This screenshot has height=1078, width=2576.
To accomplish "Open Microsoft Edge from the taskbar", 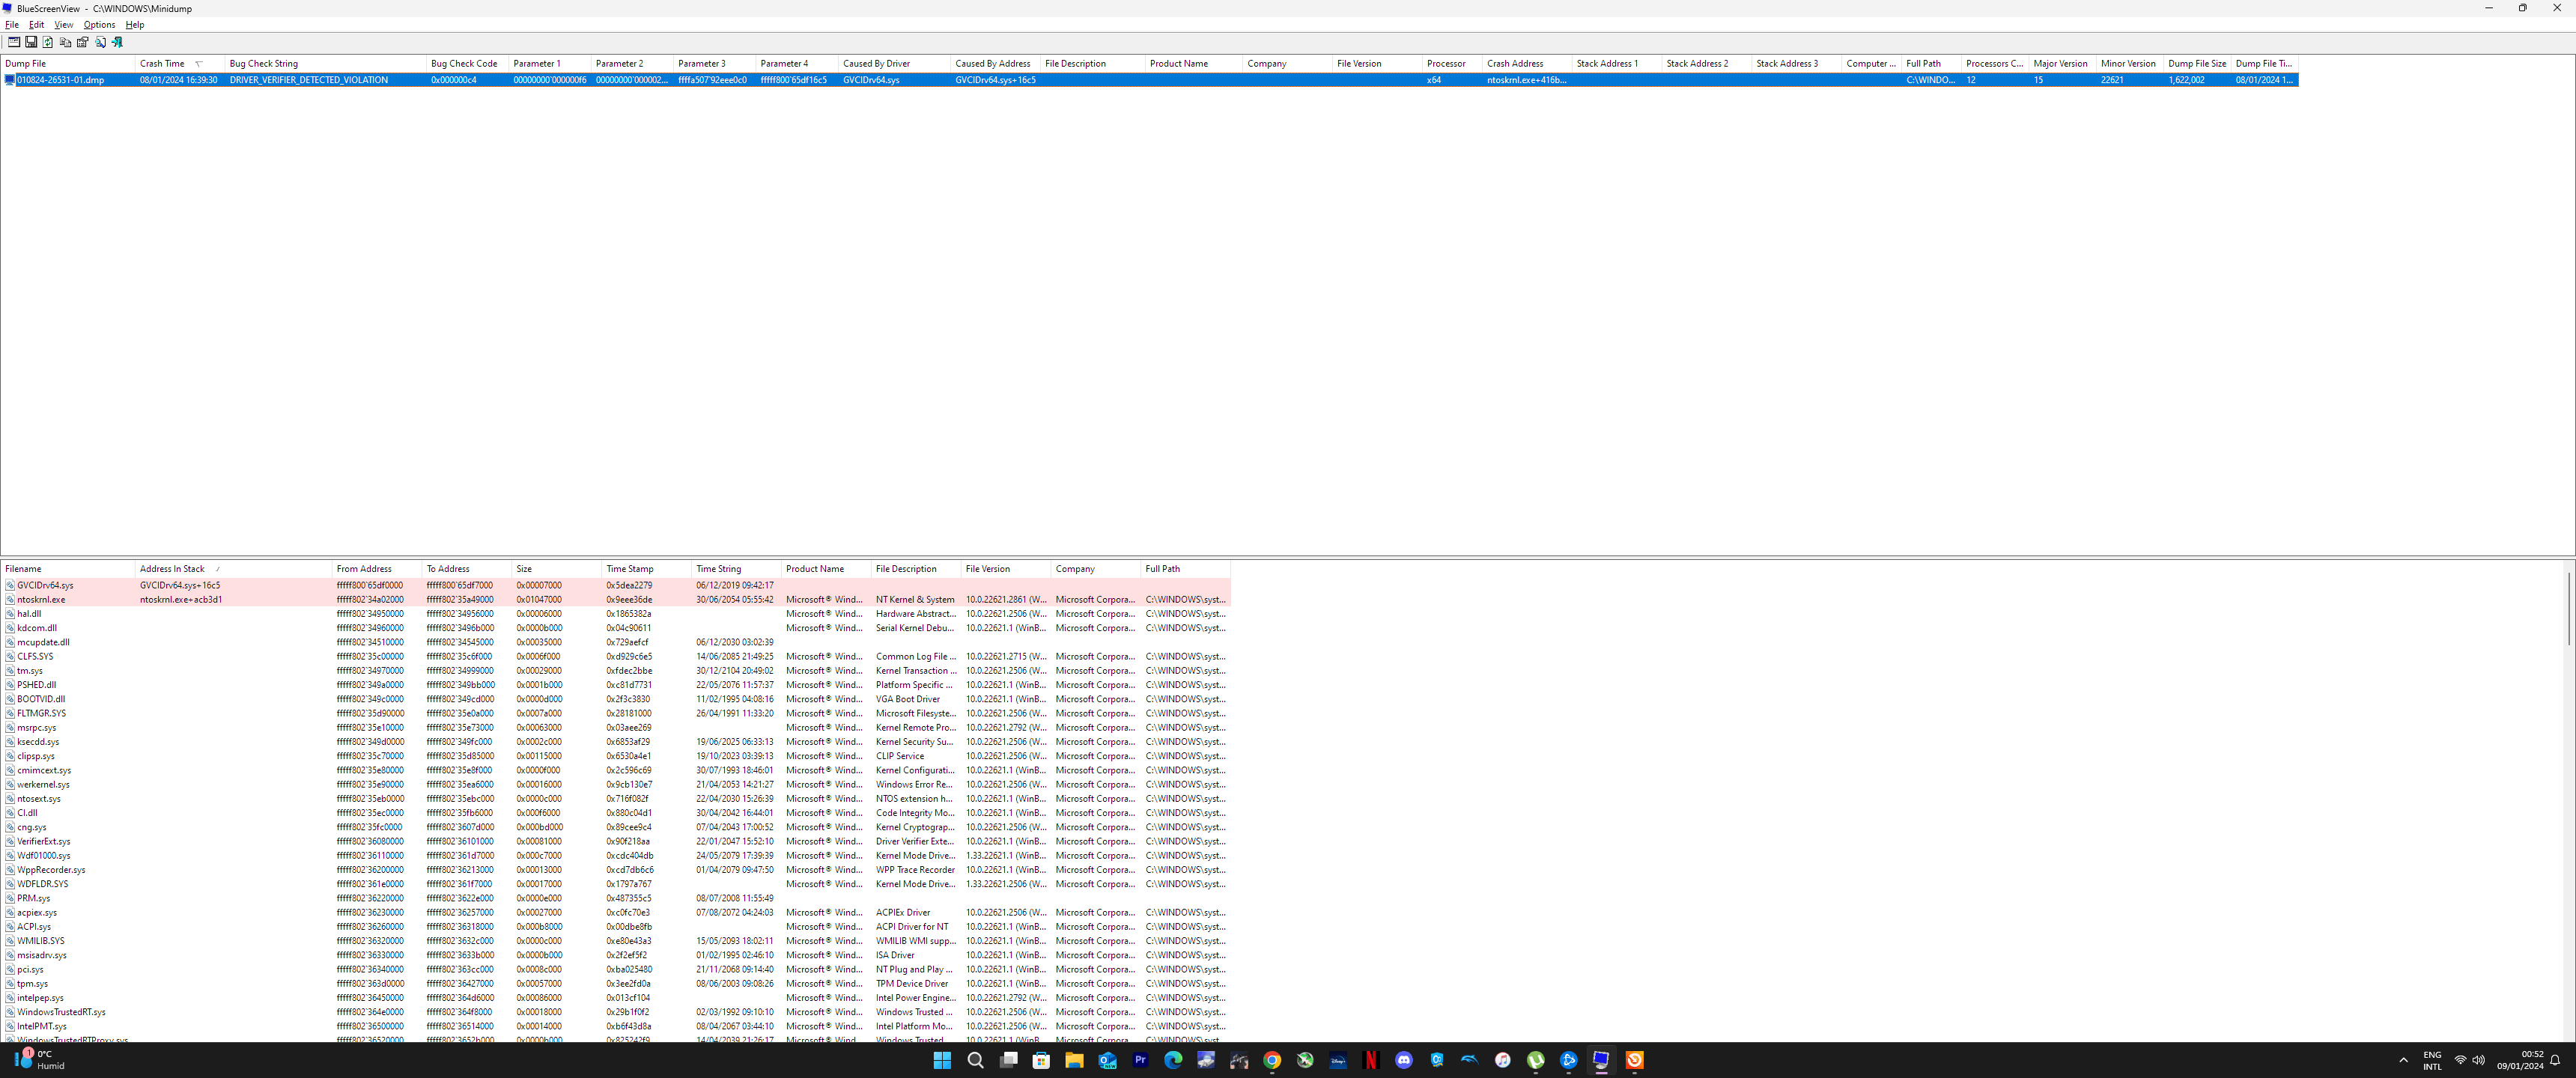I will pyautogui.click(x=1173, y=1060).
